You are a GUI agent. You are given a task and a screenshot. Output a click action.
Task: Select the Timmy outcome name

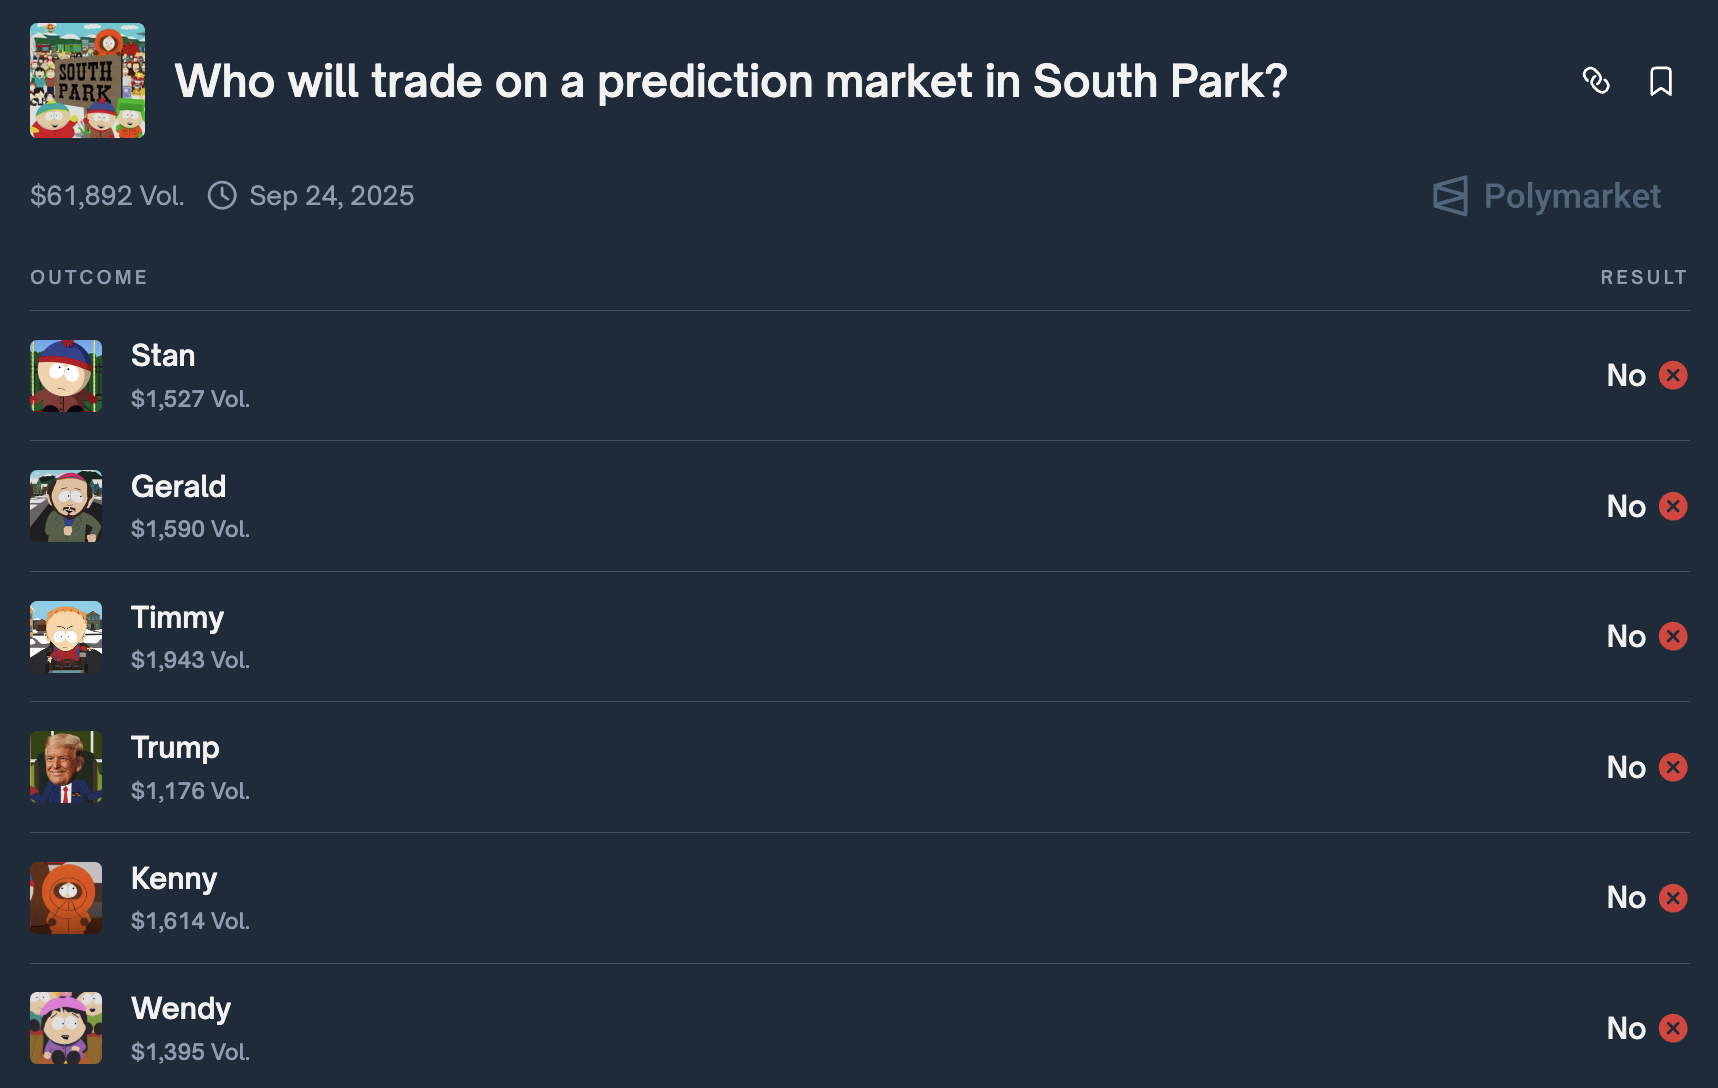pyautogui.click(x=177, y=617)
